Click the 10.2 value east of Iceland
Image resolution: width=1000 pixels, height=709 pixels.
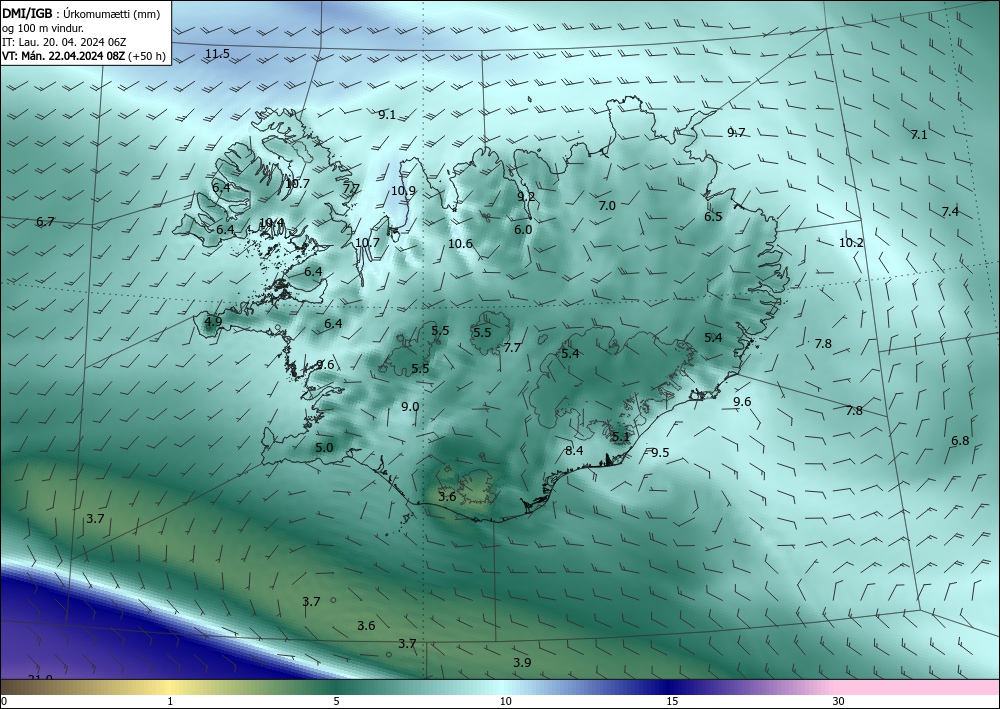point(851,242)
